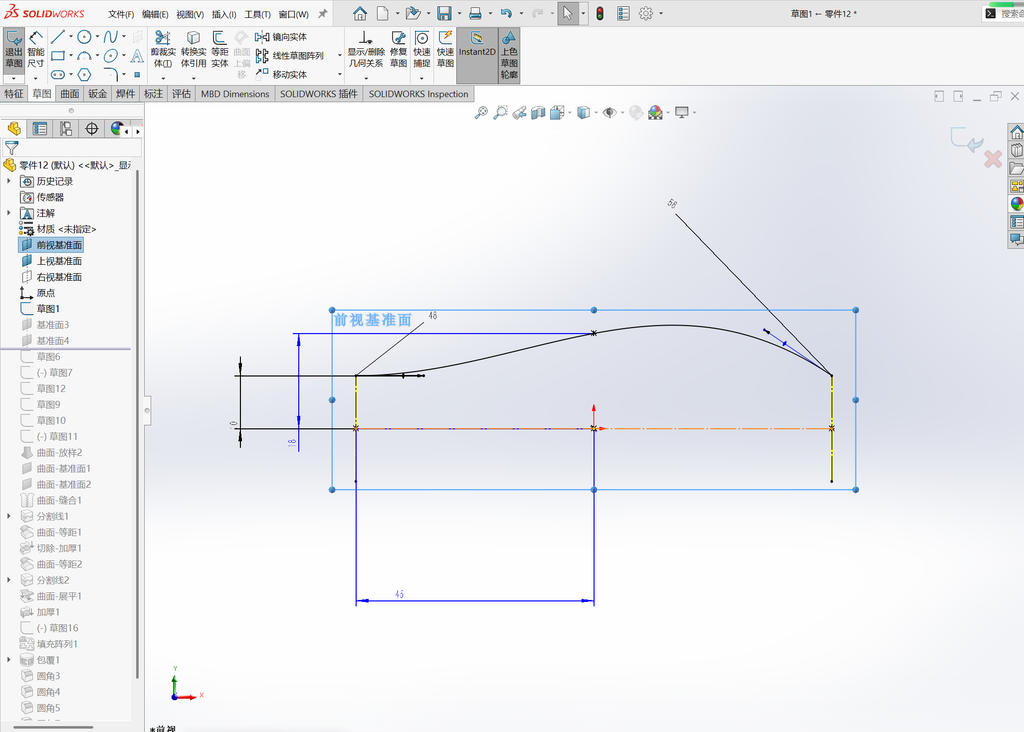Select the Spline sketch tool
1024x732 pixels.
(x=111, y=37)
